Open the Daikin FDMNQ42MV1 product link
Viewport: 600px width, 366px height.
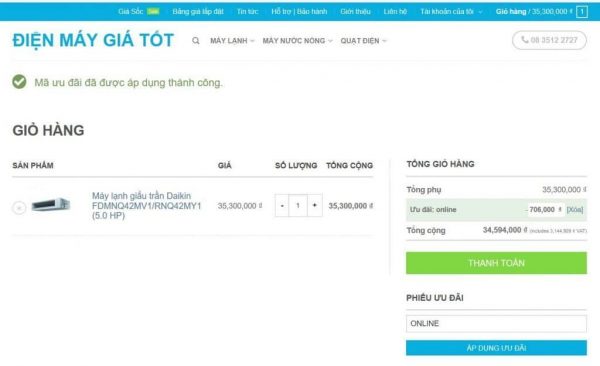coord(147,206)
